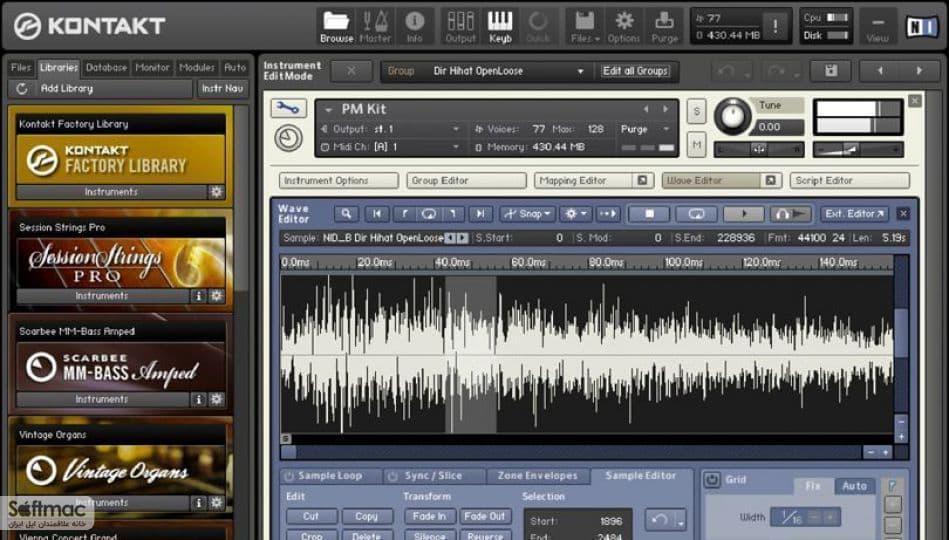Go to previous instrument in rack header
Viewport: 949px width, 540px height.
(880, 71)
